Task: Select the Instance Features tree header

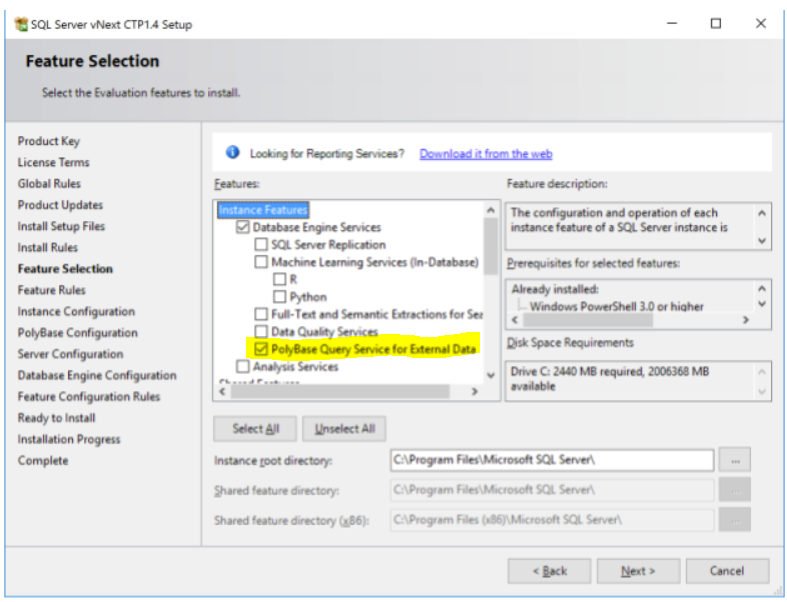Action: pyautogui.click(x=263, y=210)
